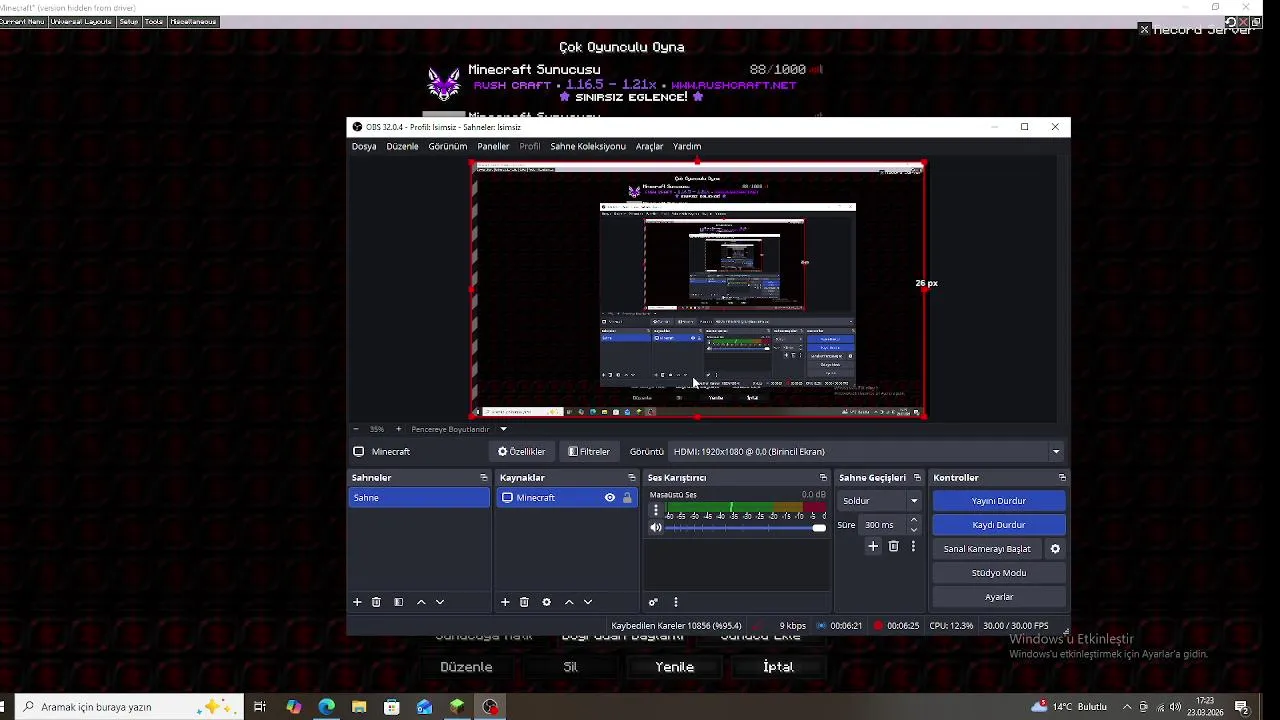The width and height of the screenshot is (1280, 720).
Task: Move source up in Kaynaklar list
Action: coord(569,602)
